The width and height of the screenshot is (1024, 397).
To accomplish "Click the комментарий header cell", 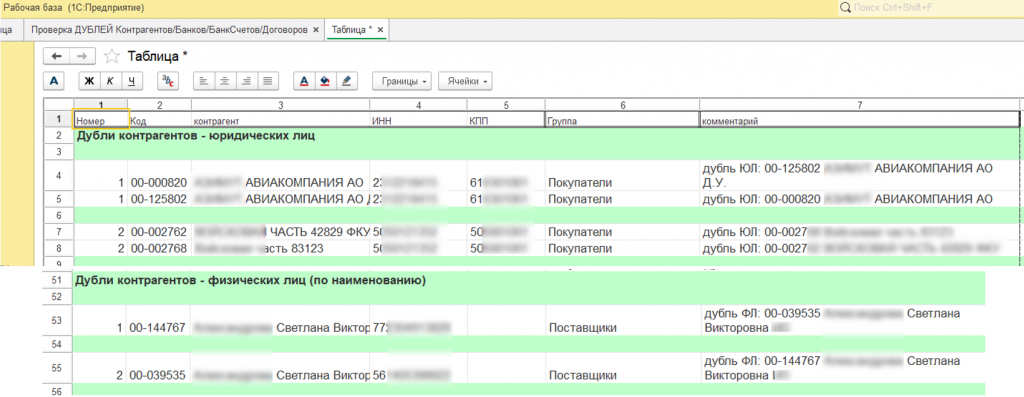I will click(x=859, y=120).
